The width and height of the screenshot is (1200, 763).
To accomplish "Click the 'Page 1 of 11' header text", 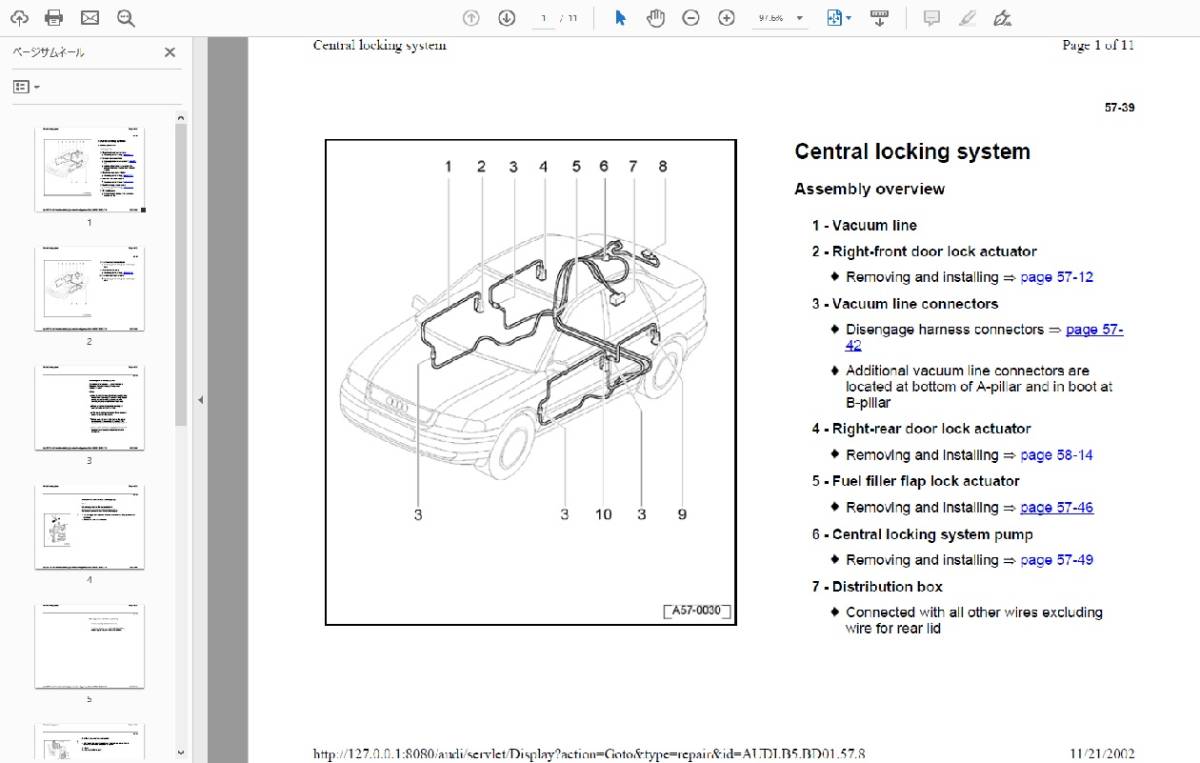I will (x=1098, y=45).
